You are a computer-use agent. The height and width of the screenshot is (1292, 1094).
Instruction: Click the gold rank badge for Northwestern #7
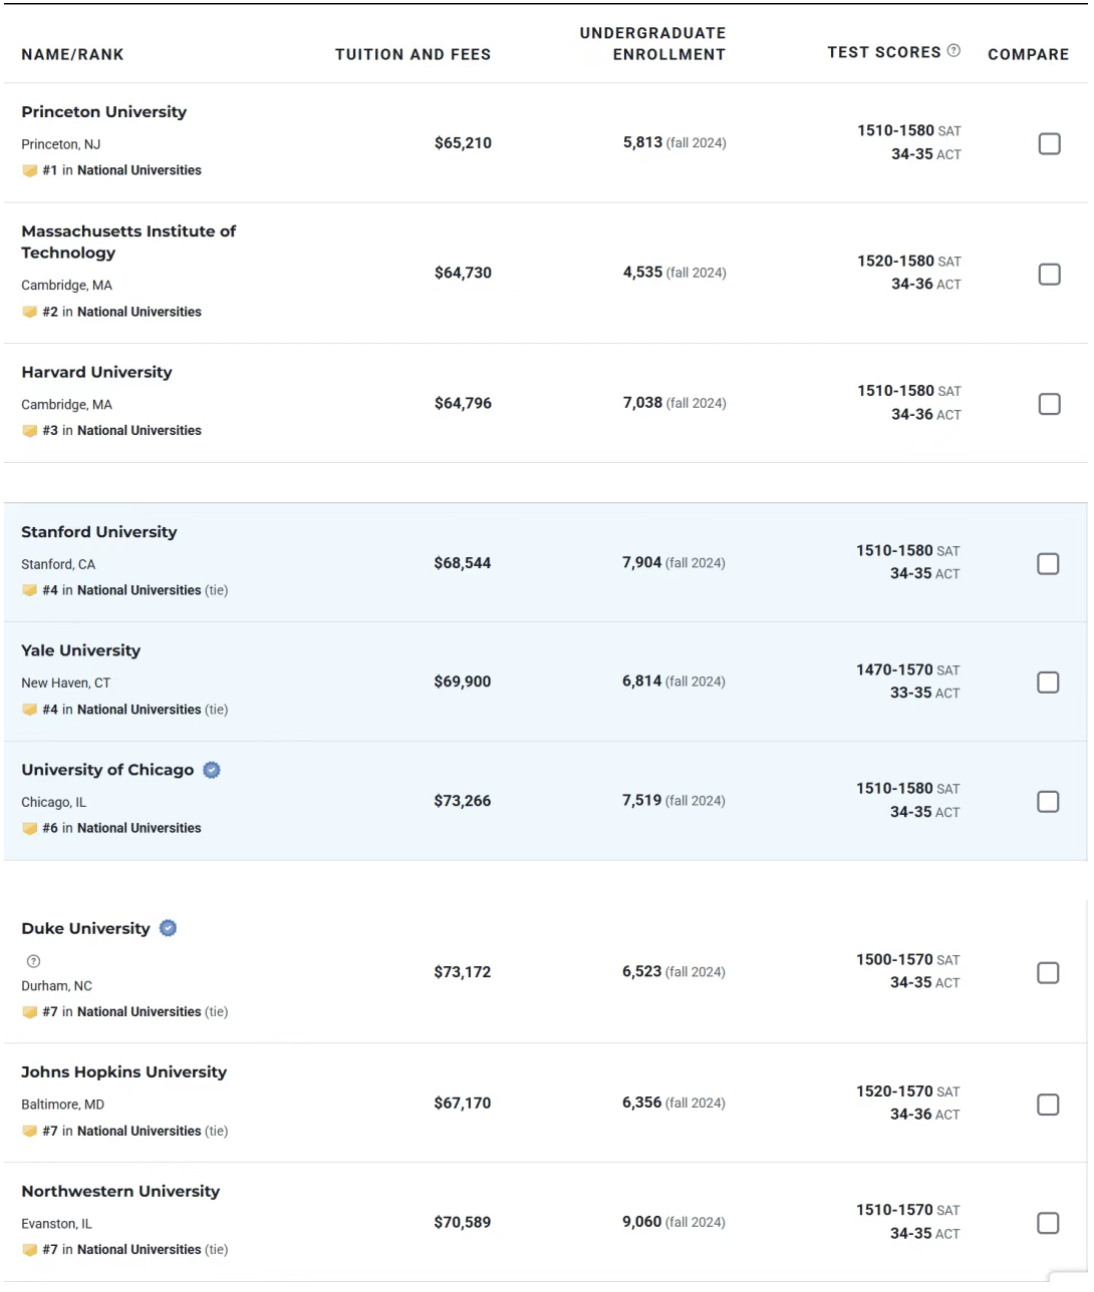pos(30,1250)
